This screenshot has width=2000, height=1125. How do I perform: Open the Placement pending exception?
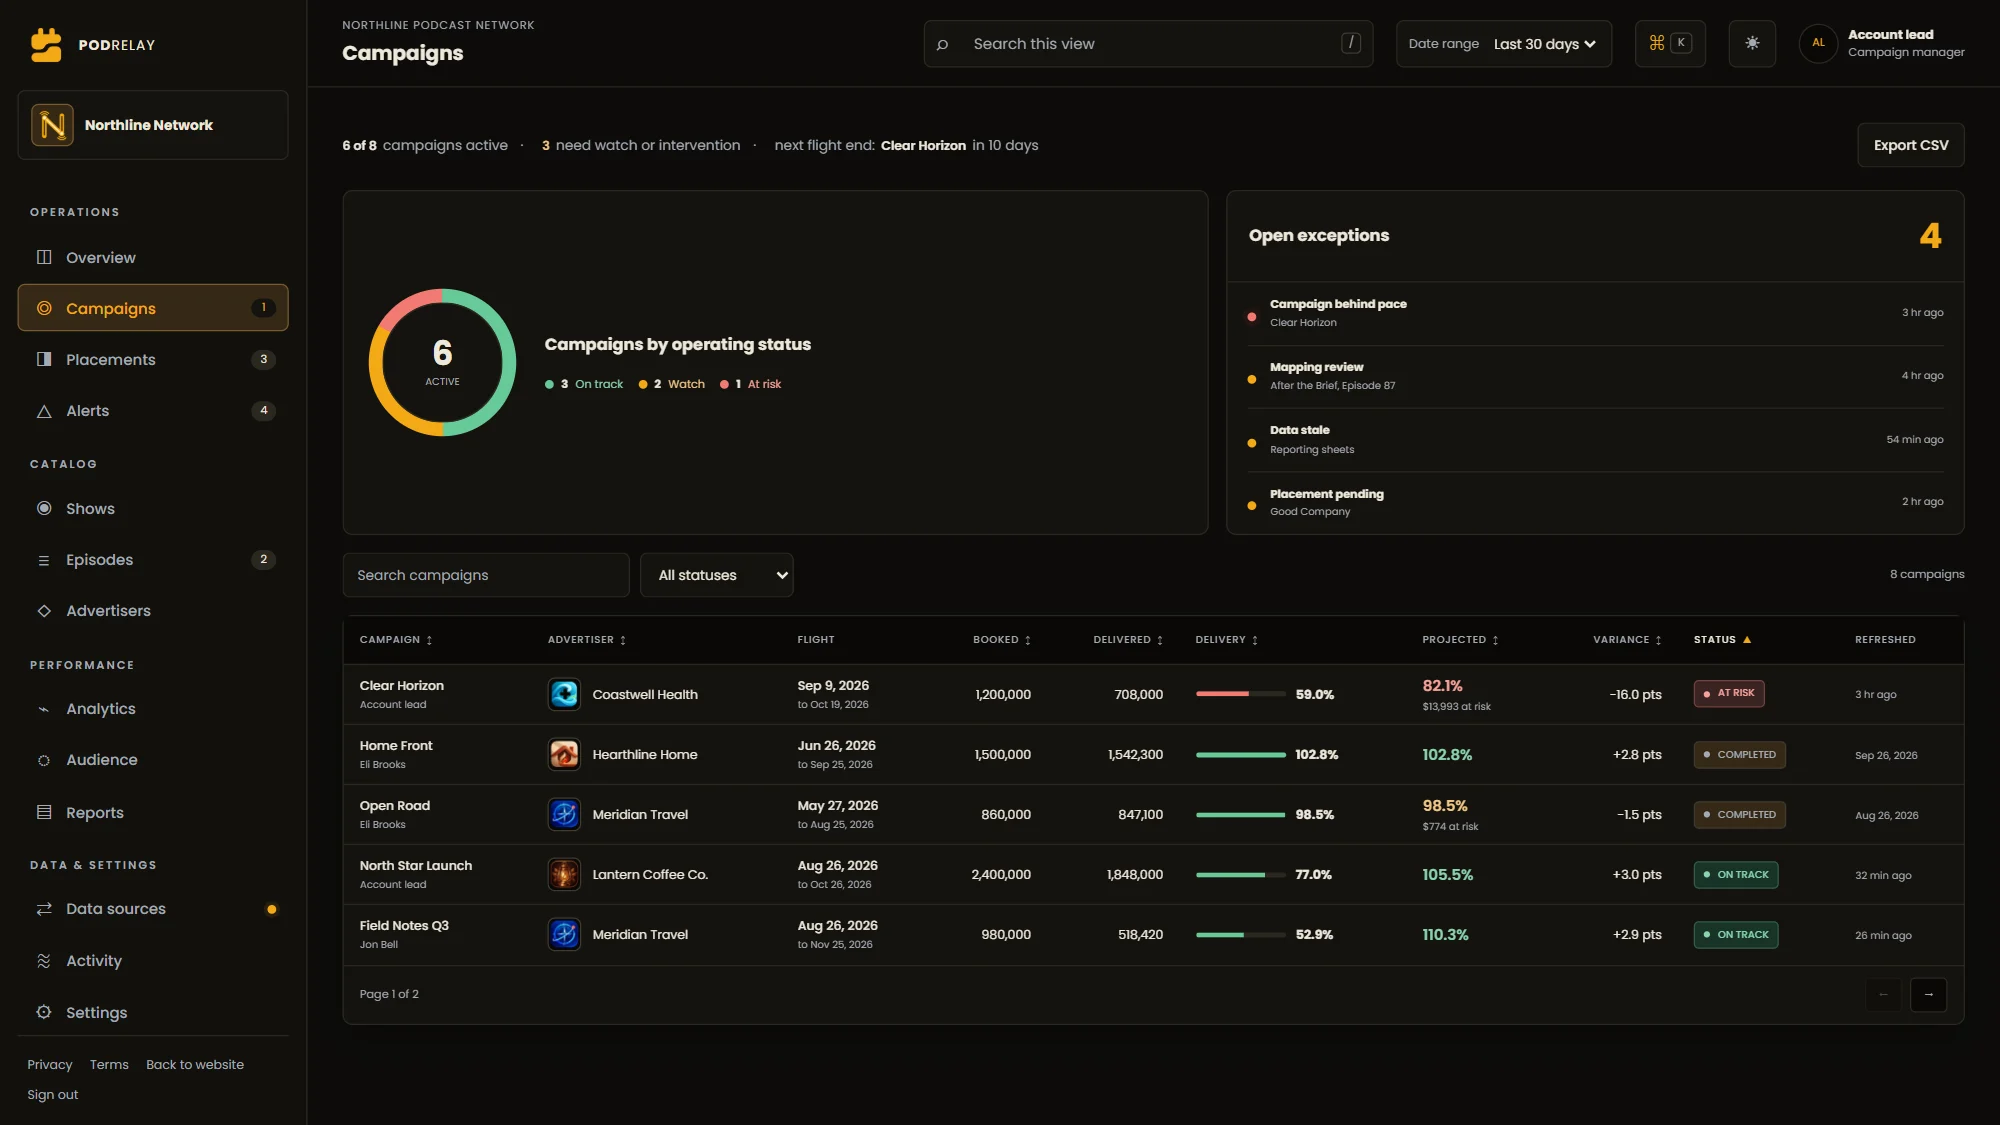click(1595, 502)
